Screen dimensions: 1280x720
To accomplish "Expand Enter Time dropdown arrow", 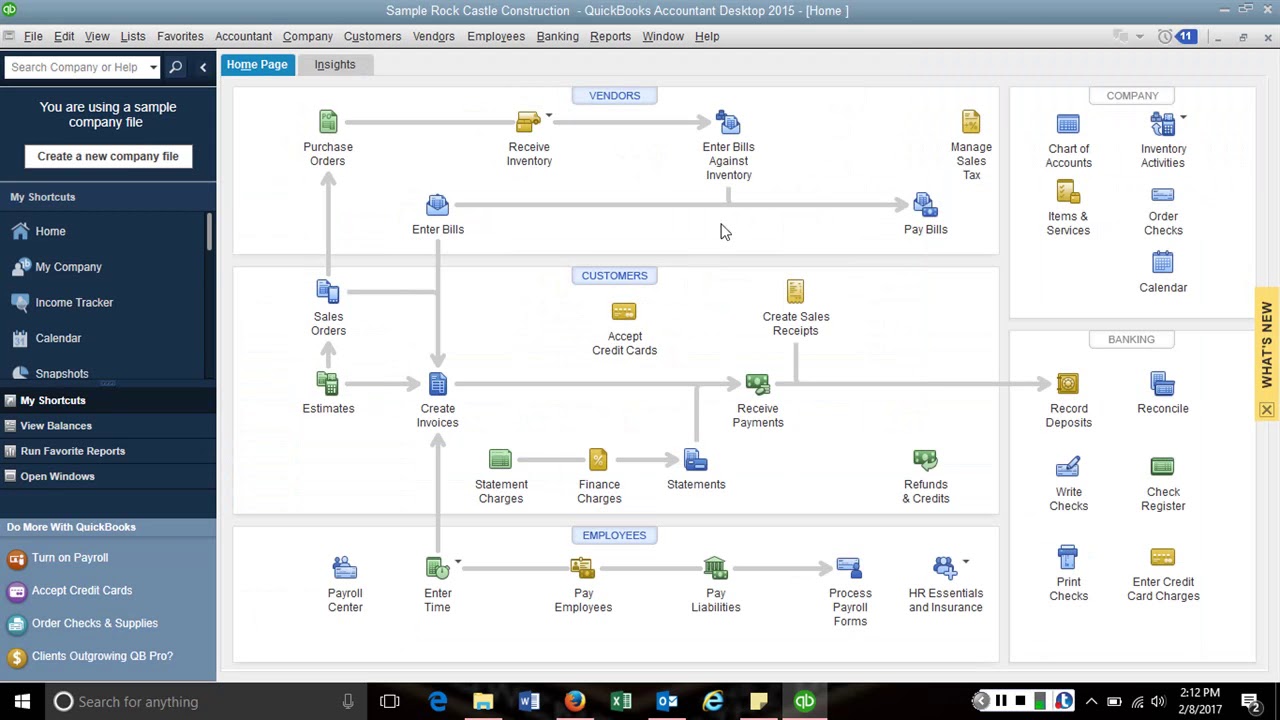I will (457, 562).
